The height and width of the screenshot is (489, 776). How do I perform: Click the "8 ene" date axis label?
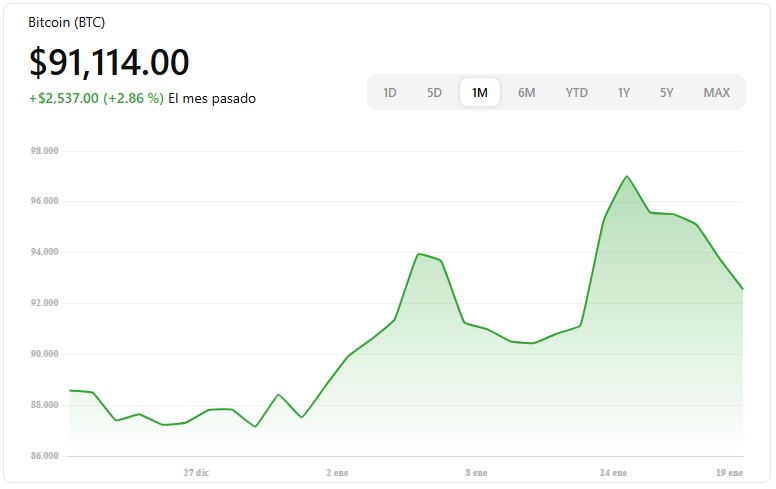476,472
